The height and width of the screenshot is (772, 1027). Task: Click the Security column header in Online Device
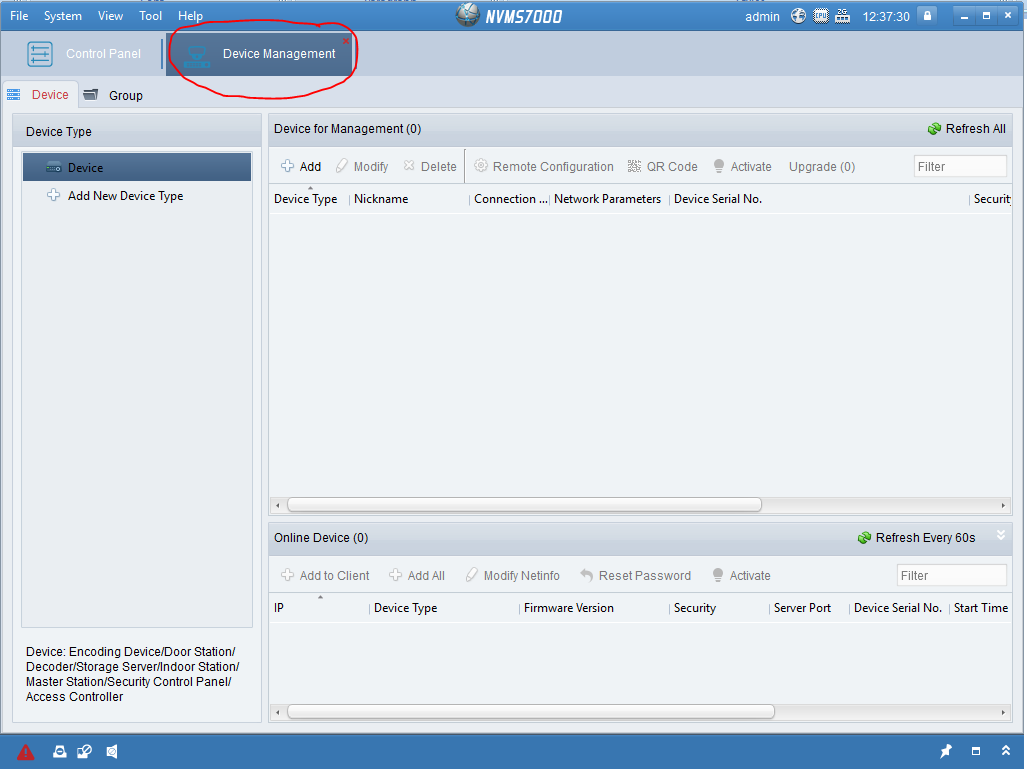[x=695, y=608]
